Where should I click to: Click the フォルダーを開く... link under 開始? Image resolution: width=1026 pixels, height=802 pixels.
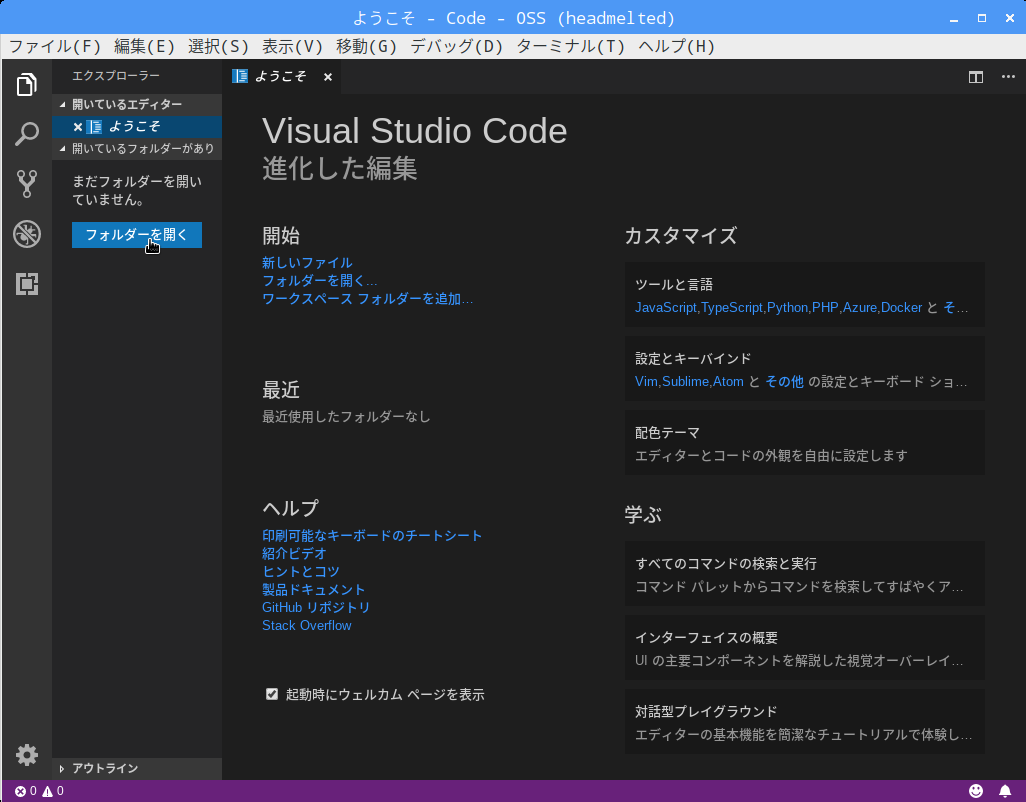(x=319, y=281)
